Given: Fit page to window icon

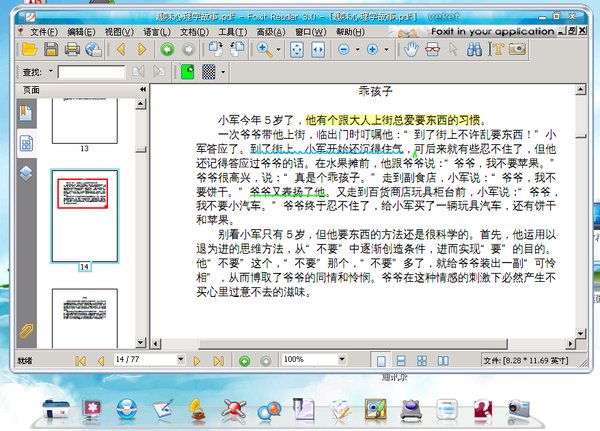Looking at the screenshot, I should click(297, 49).
